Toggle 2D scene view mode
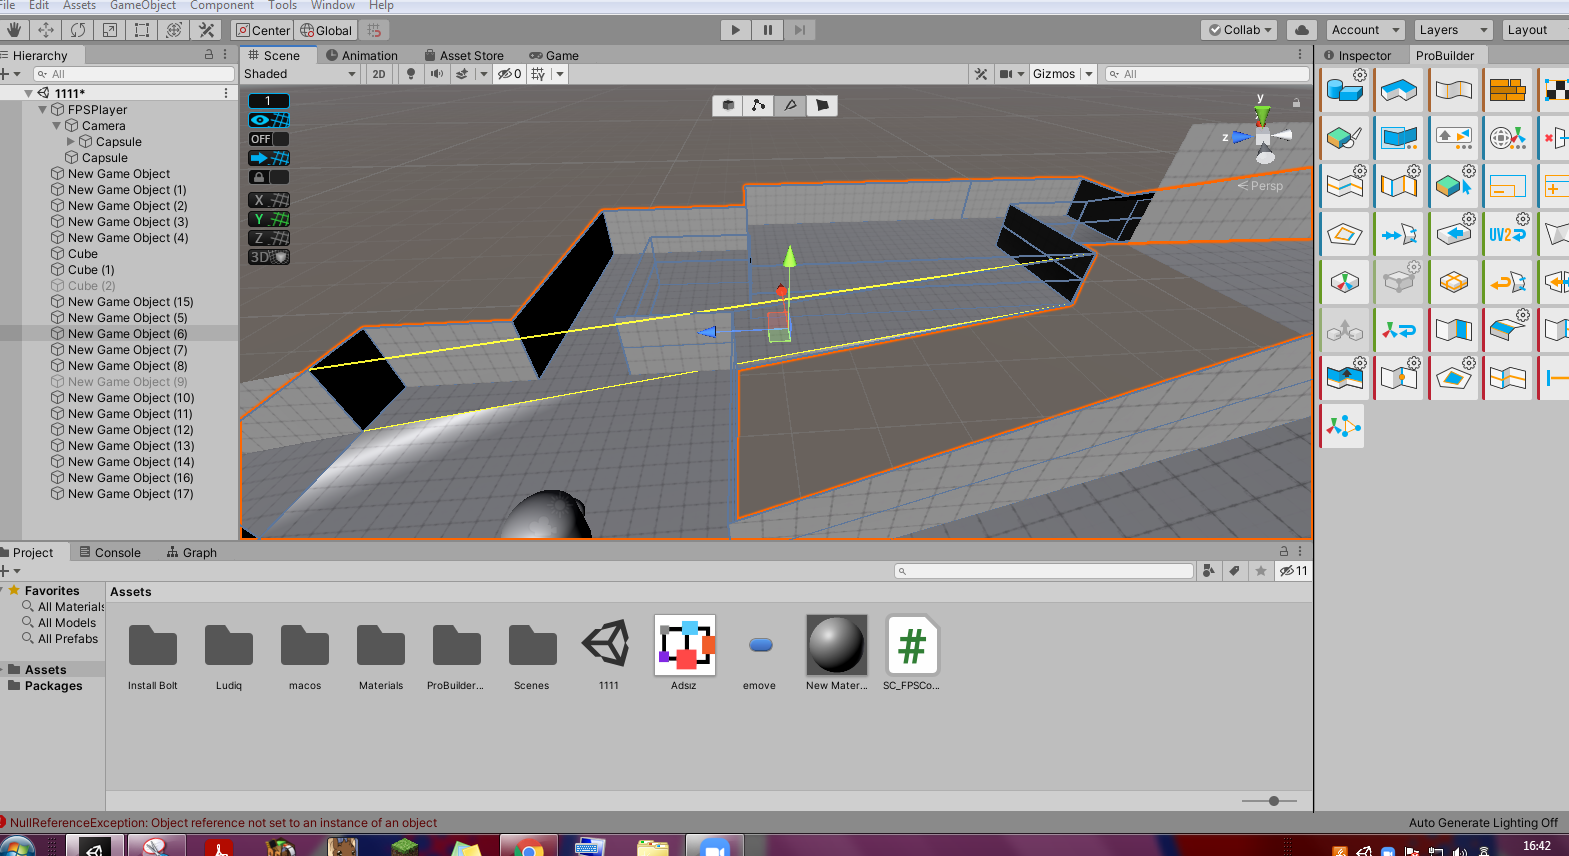Image resolution: width=1569 pixels, height=856 pixels. point(379,74)
